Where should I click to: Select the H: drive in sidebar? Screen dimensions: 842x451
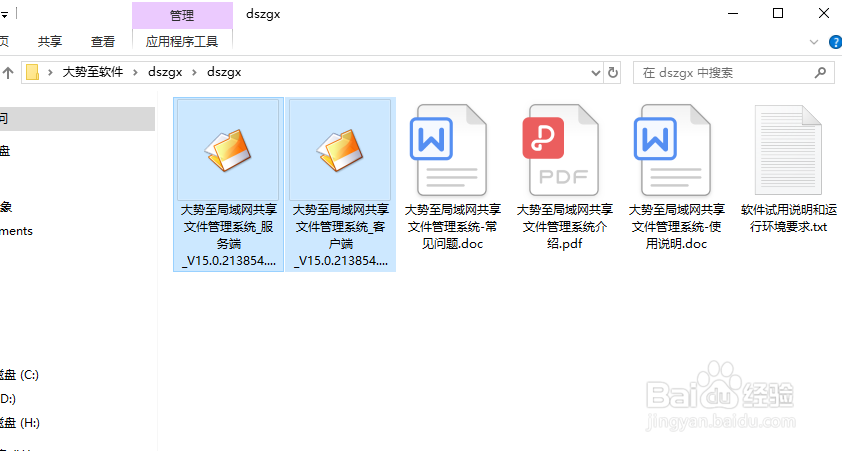(20, 423)
